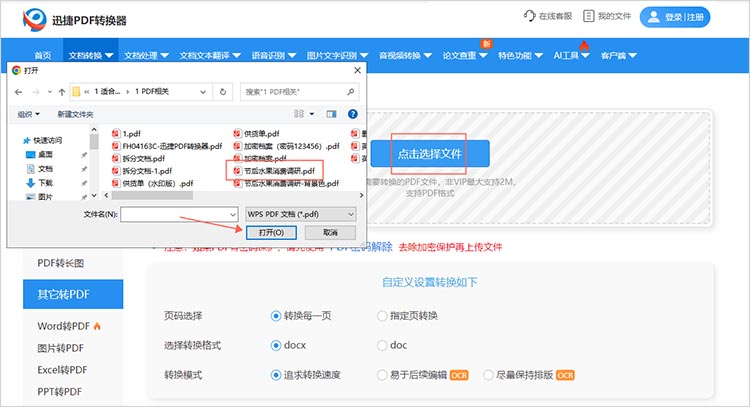Refresh the folder listing in dialog
The width and height of the screenshot is (750, 407).
point(223,92)
